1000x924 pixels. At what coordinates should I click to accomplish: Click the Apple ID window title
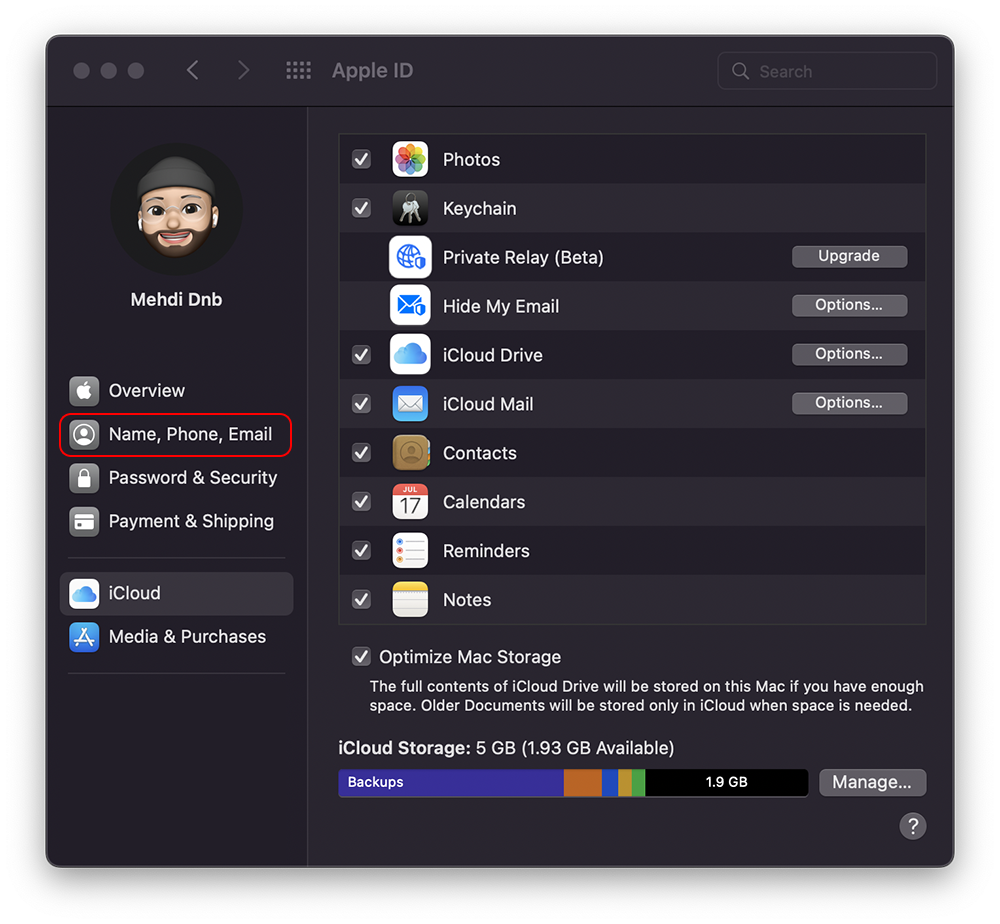point(372,71)
